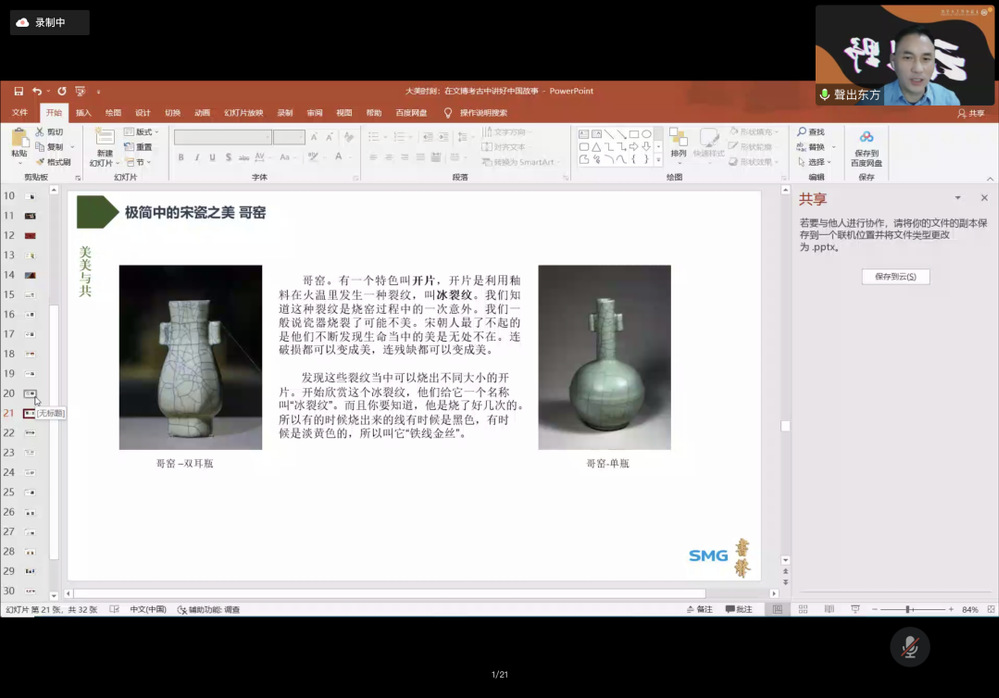The image size is (999, 698).
Task: Cut selection with the scissors (剪切) icon
Action: [x=40, y=132]
